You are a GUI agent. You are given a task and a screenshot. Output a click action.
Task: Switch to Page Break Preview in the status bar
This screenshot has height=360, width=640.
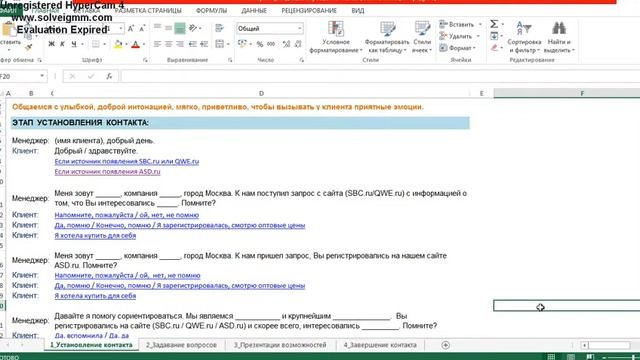pos(590,357)
